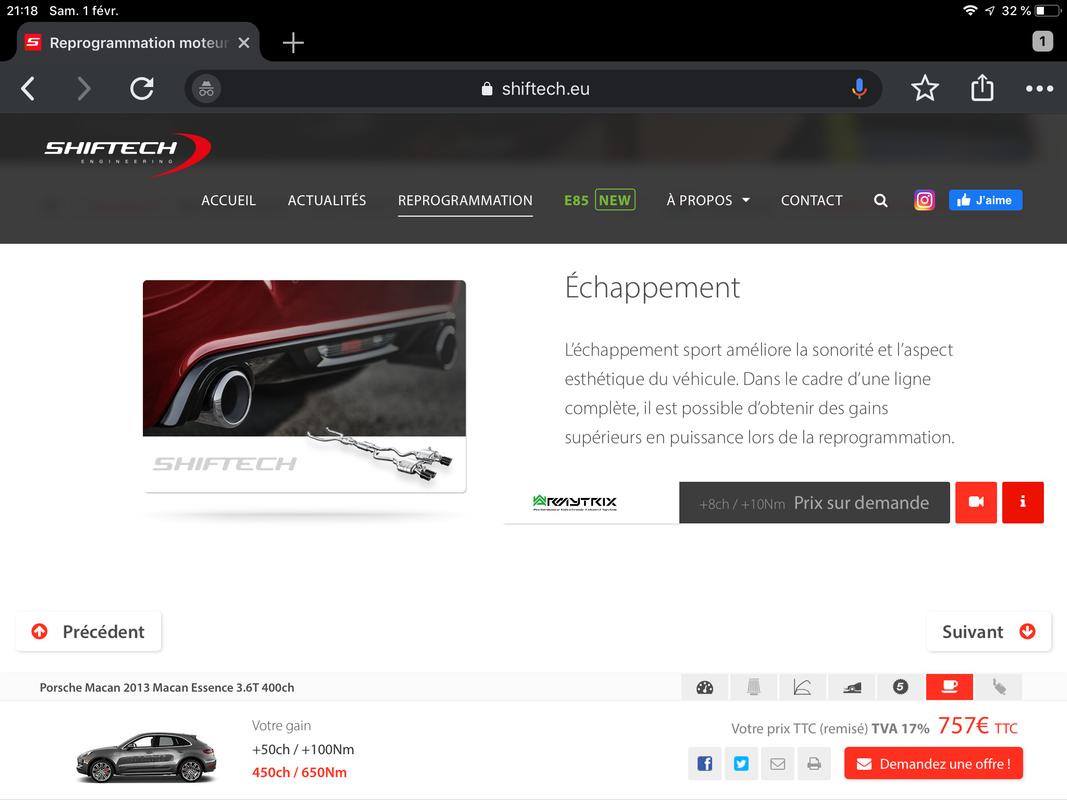The height and width of the screenshot is (800, 1067).
Task: Show exhaust info with the i button
Action: (1022, 502)
